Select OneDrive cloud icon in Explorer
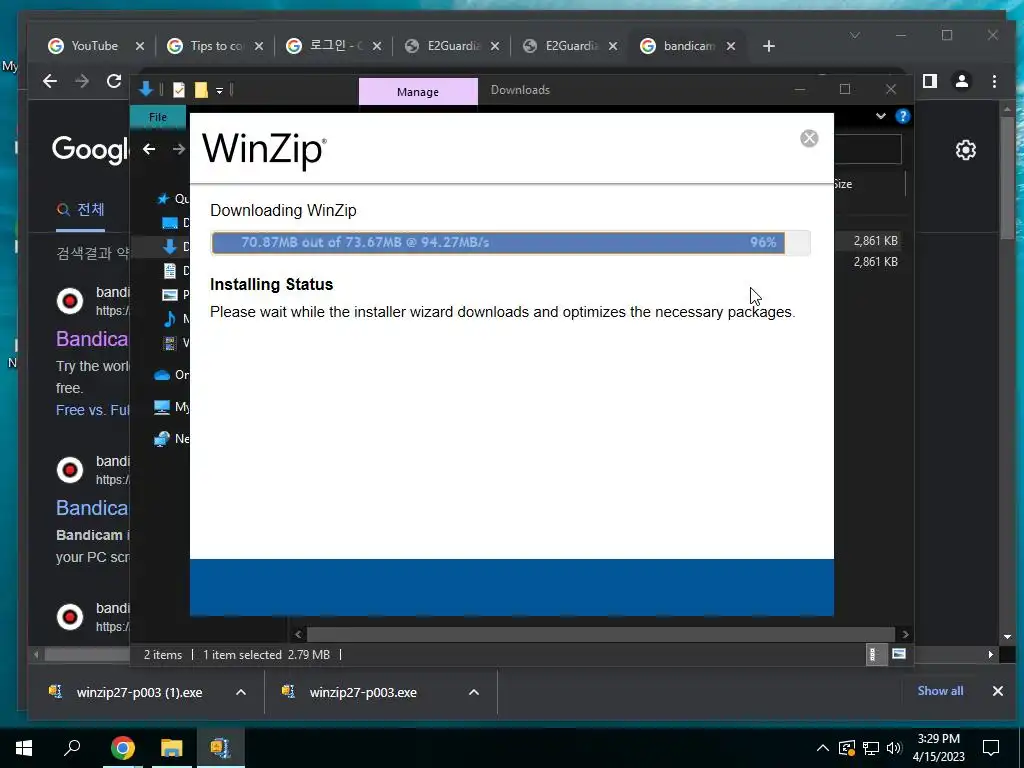1024x768 pixels. [x=162, y=375]
